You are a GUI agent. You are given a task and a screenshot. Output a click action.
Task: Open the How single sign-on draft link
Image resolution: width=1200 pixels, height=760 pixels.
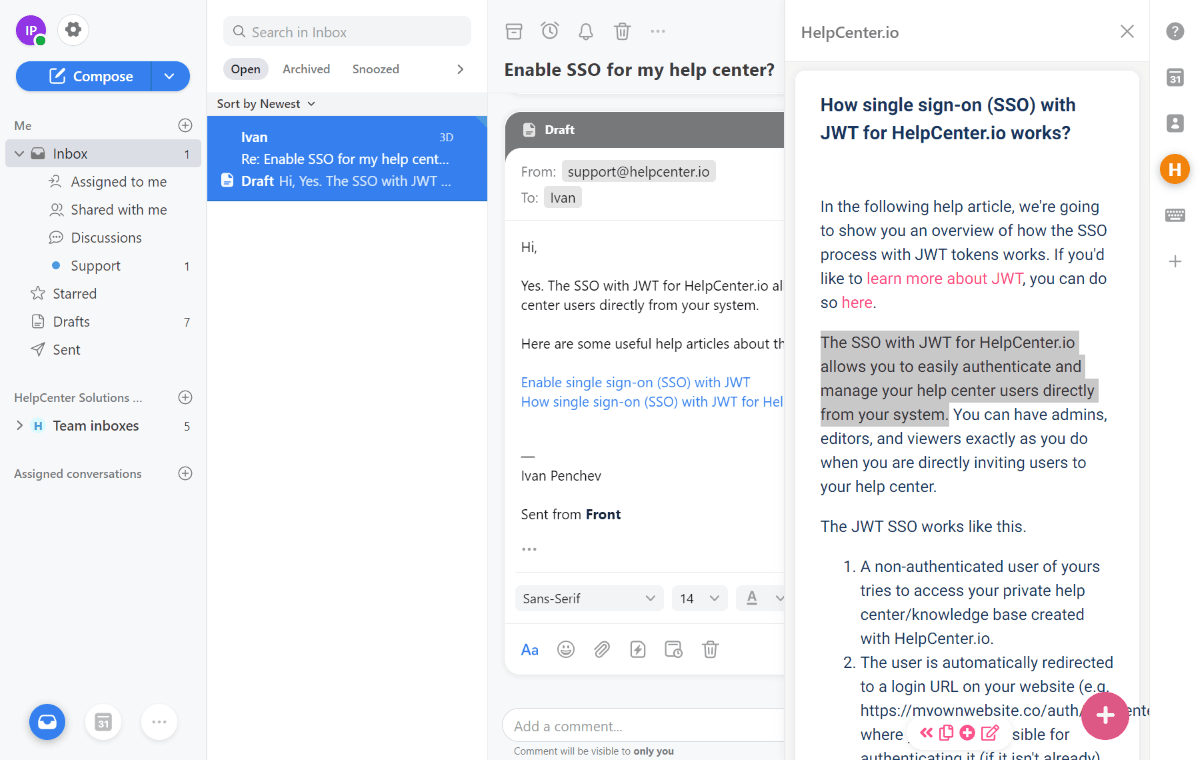tap(652, 402)
